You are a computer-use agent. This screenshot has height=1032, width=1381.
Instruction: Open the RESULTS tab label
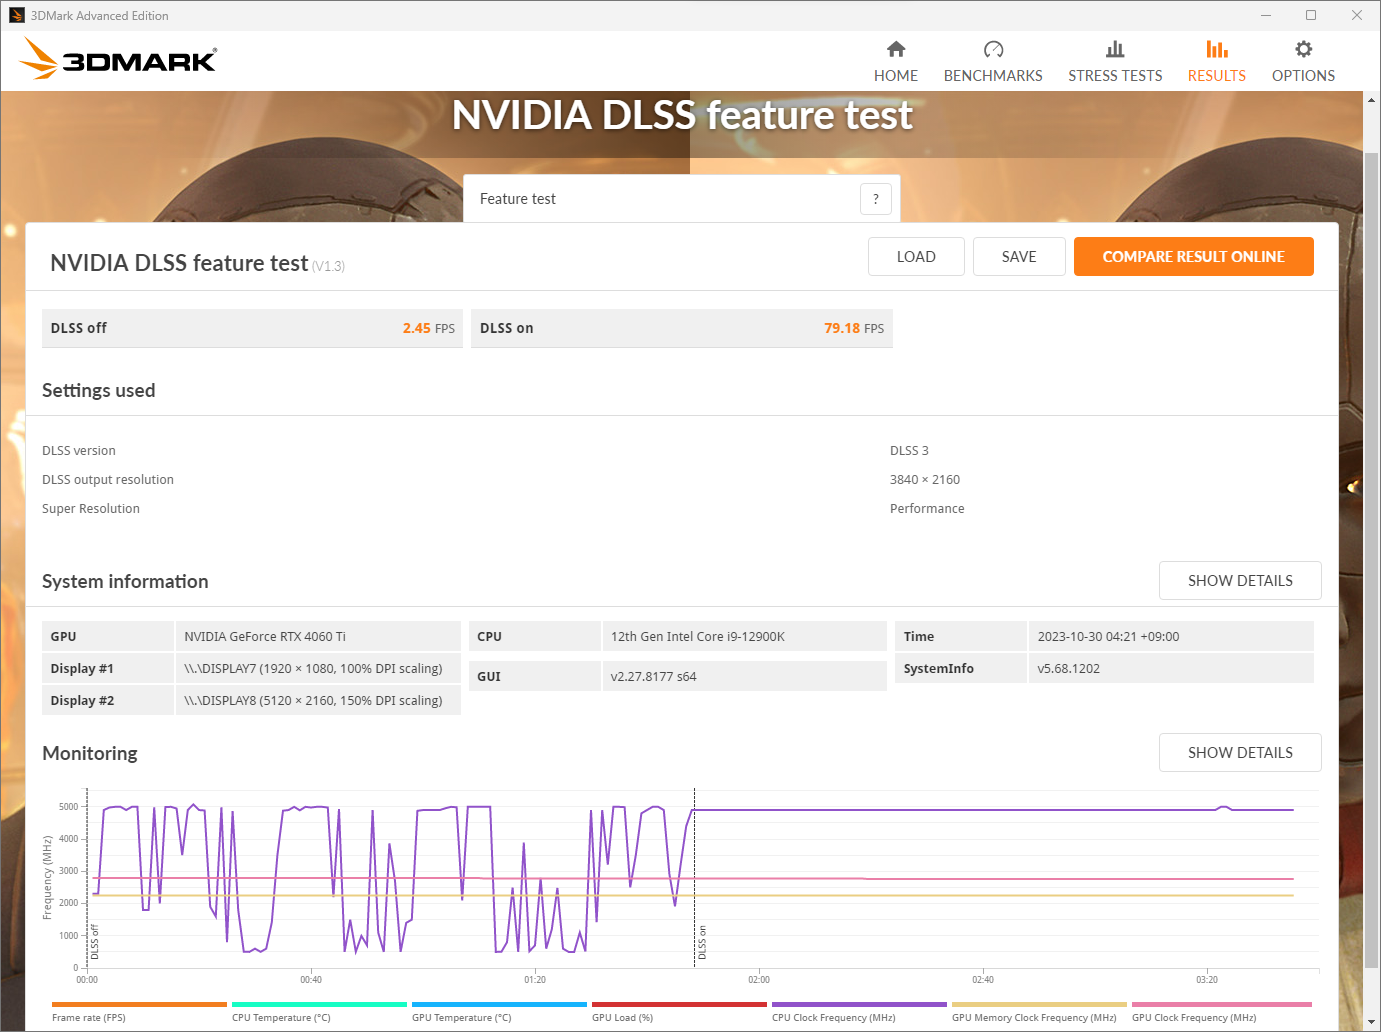click(x=1217, y=76)
